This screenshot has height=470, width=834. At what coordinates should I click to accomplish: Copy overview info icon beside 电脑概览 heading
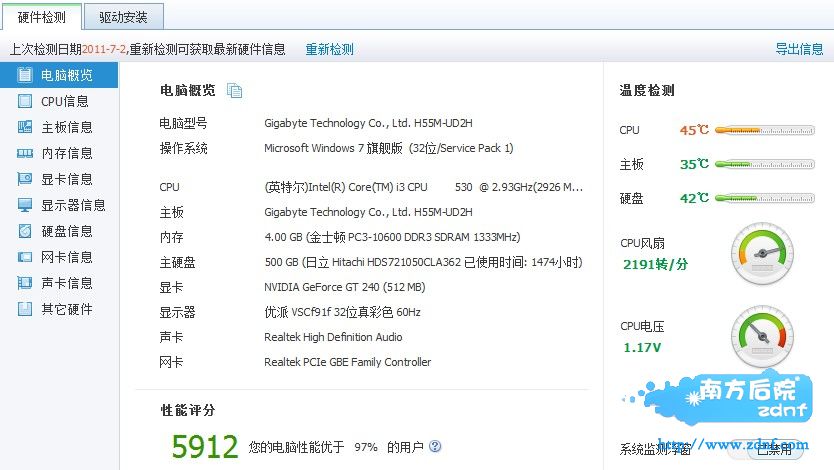click(x=235, y=91)
